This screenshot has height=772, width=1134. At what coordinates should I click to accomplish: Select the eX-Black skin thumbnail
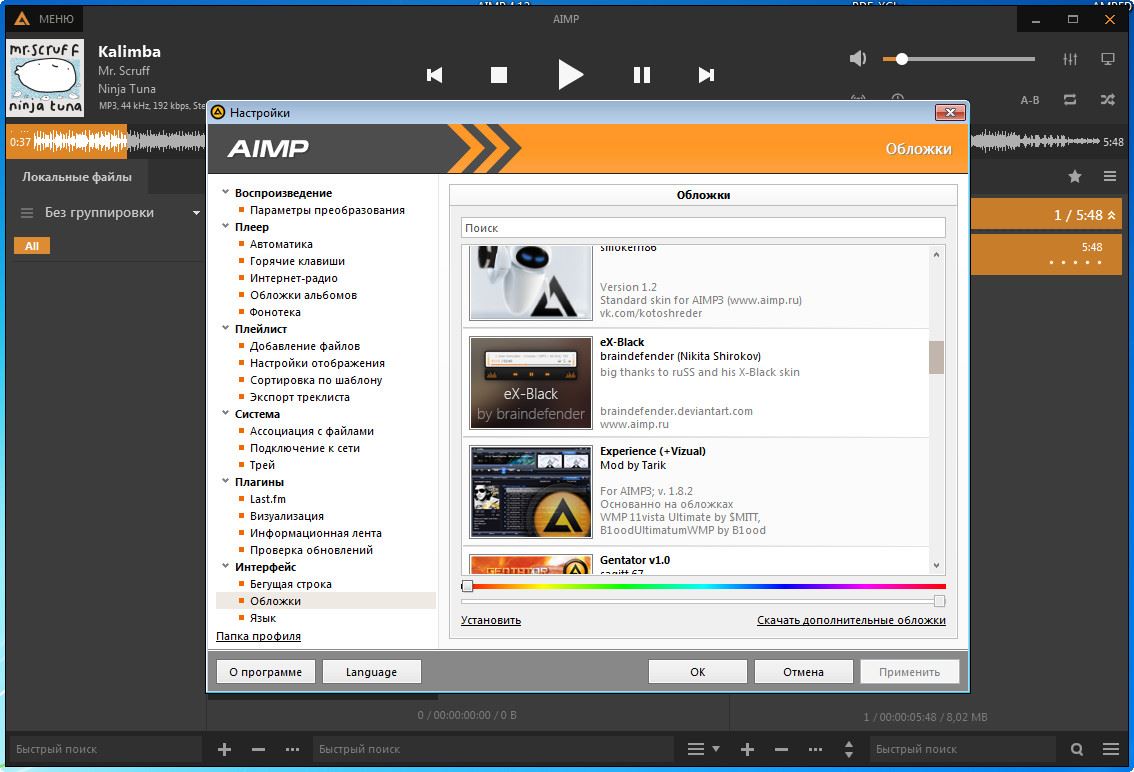(x=531, y=383)
